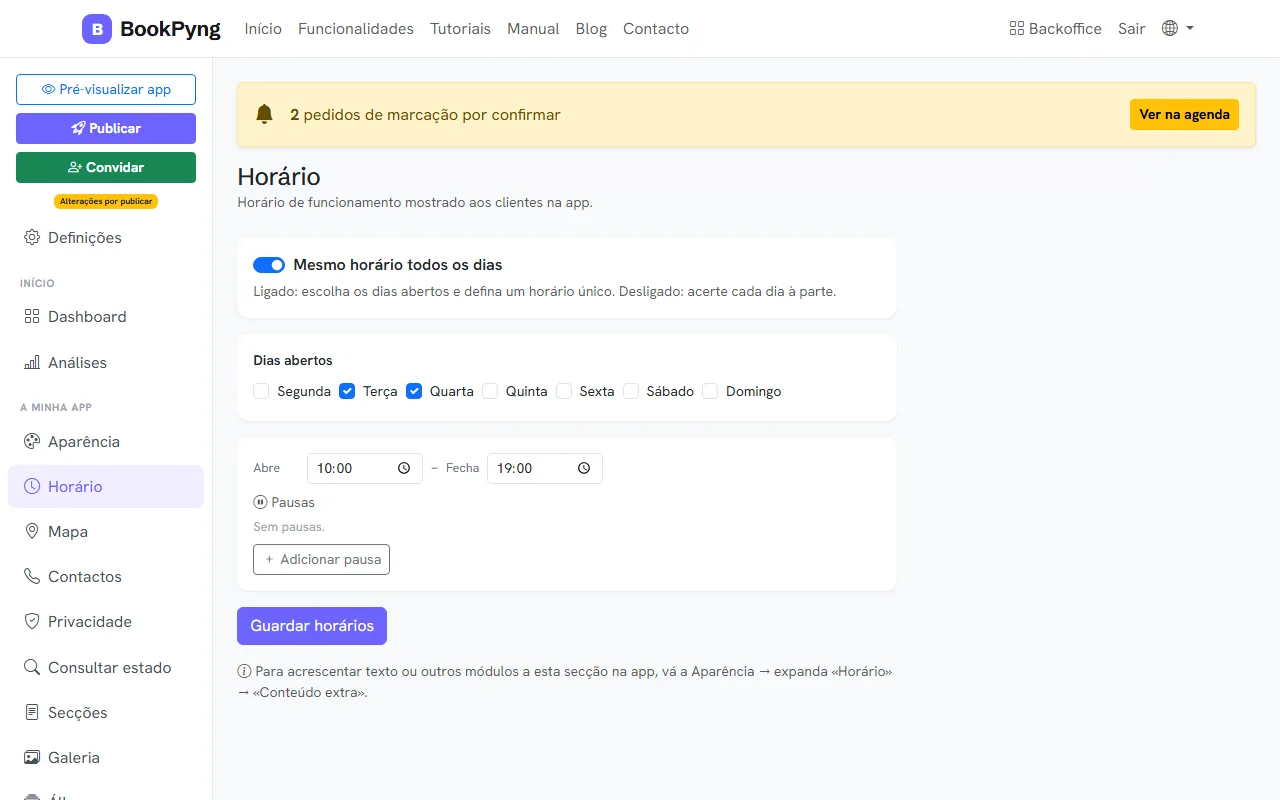This screenshot has width=1280, height=800.
Task: Uncheck the Terça checkbox
Action: (347, 391)
